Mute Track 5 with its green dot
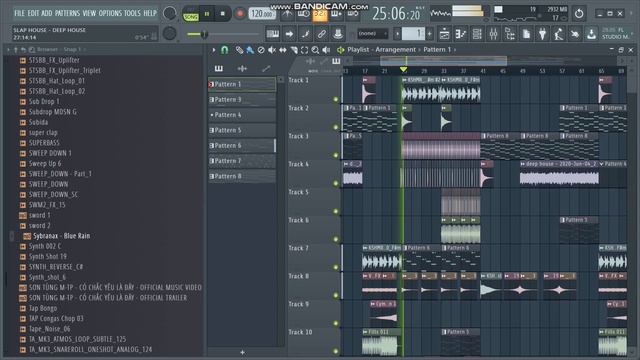Viewport: 640px width, 360px height. (336, 211)
